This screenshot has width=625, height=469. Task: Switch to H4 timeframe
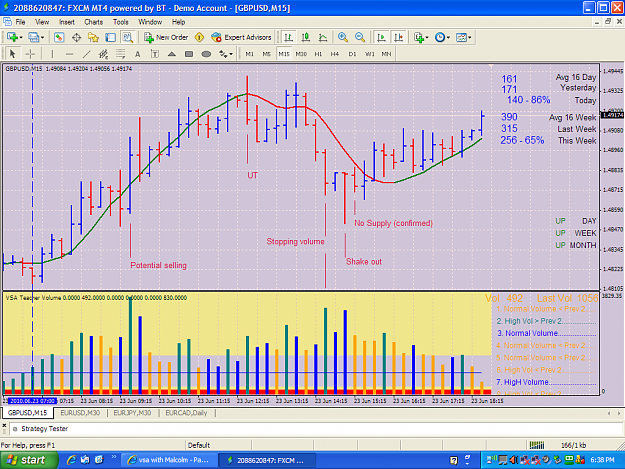coord(335,54)
